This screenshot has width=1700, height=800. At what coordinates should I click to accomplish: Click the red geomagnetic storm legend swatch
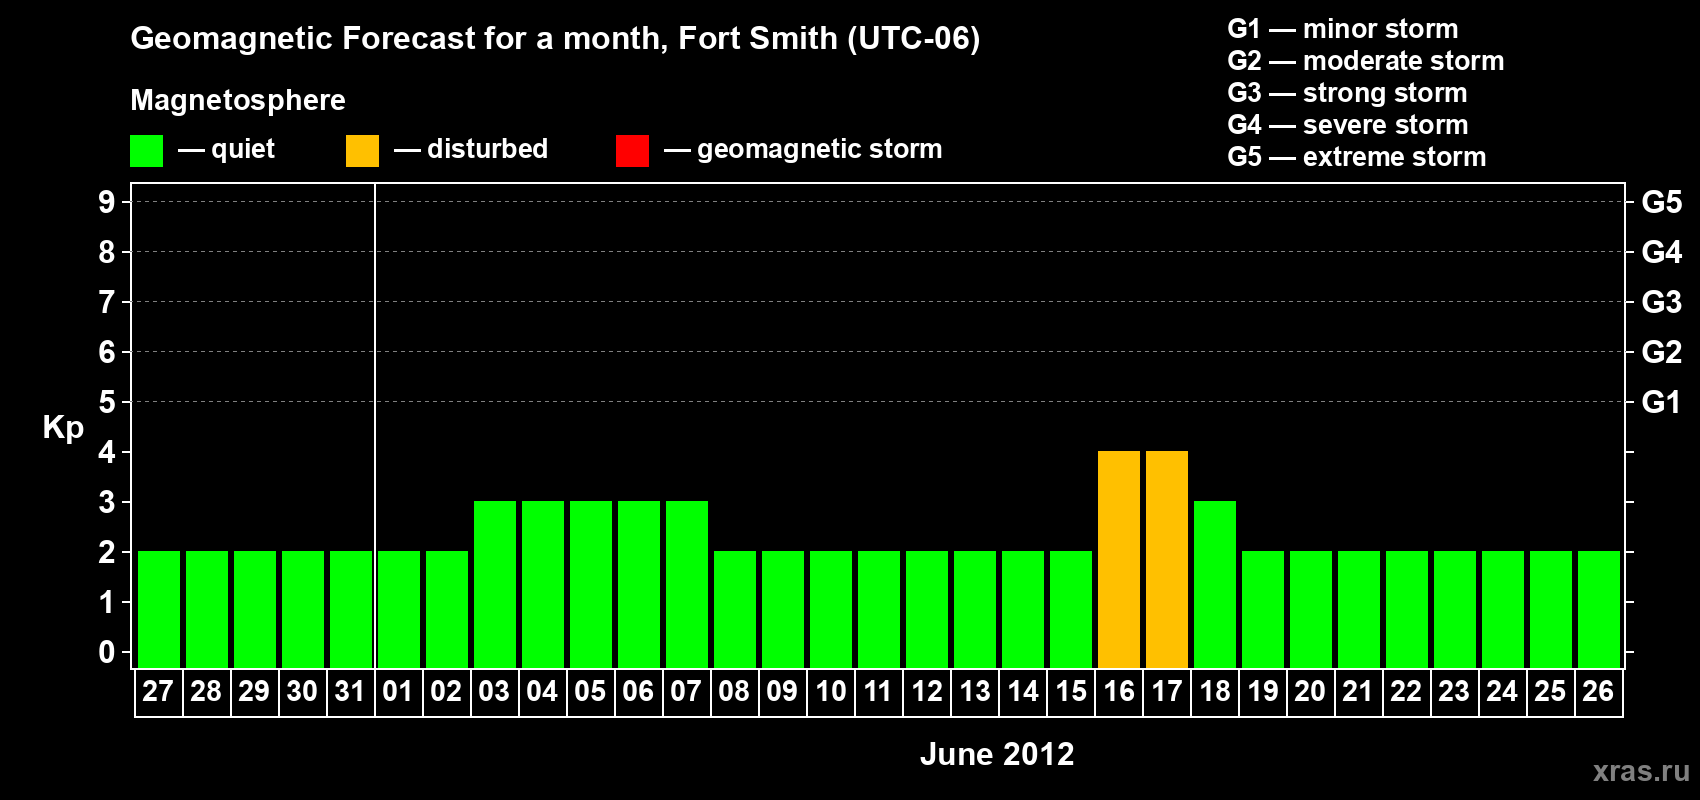(x=632, y=151)
